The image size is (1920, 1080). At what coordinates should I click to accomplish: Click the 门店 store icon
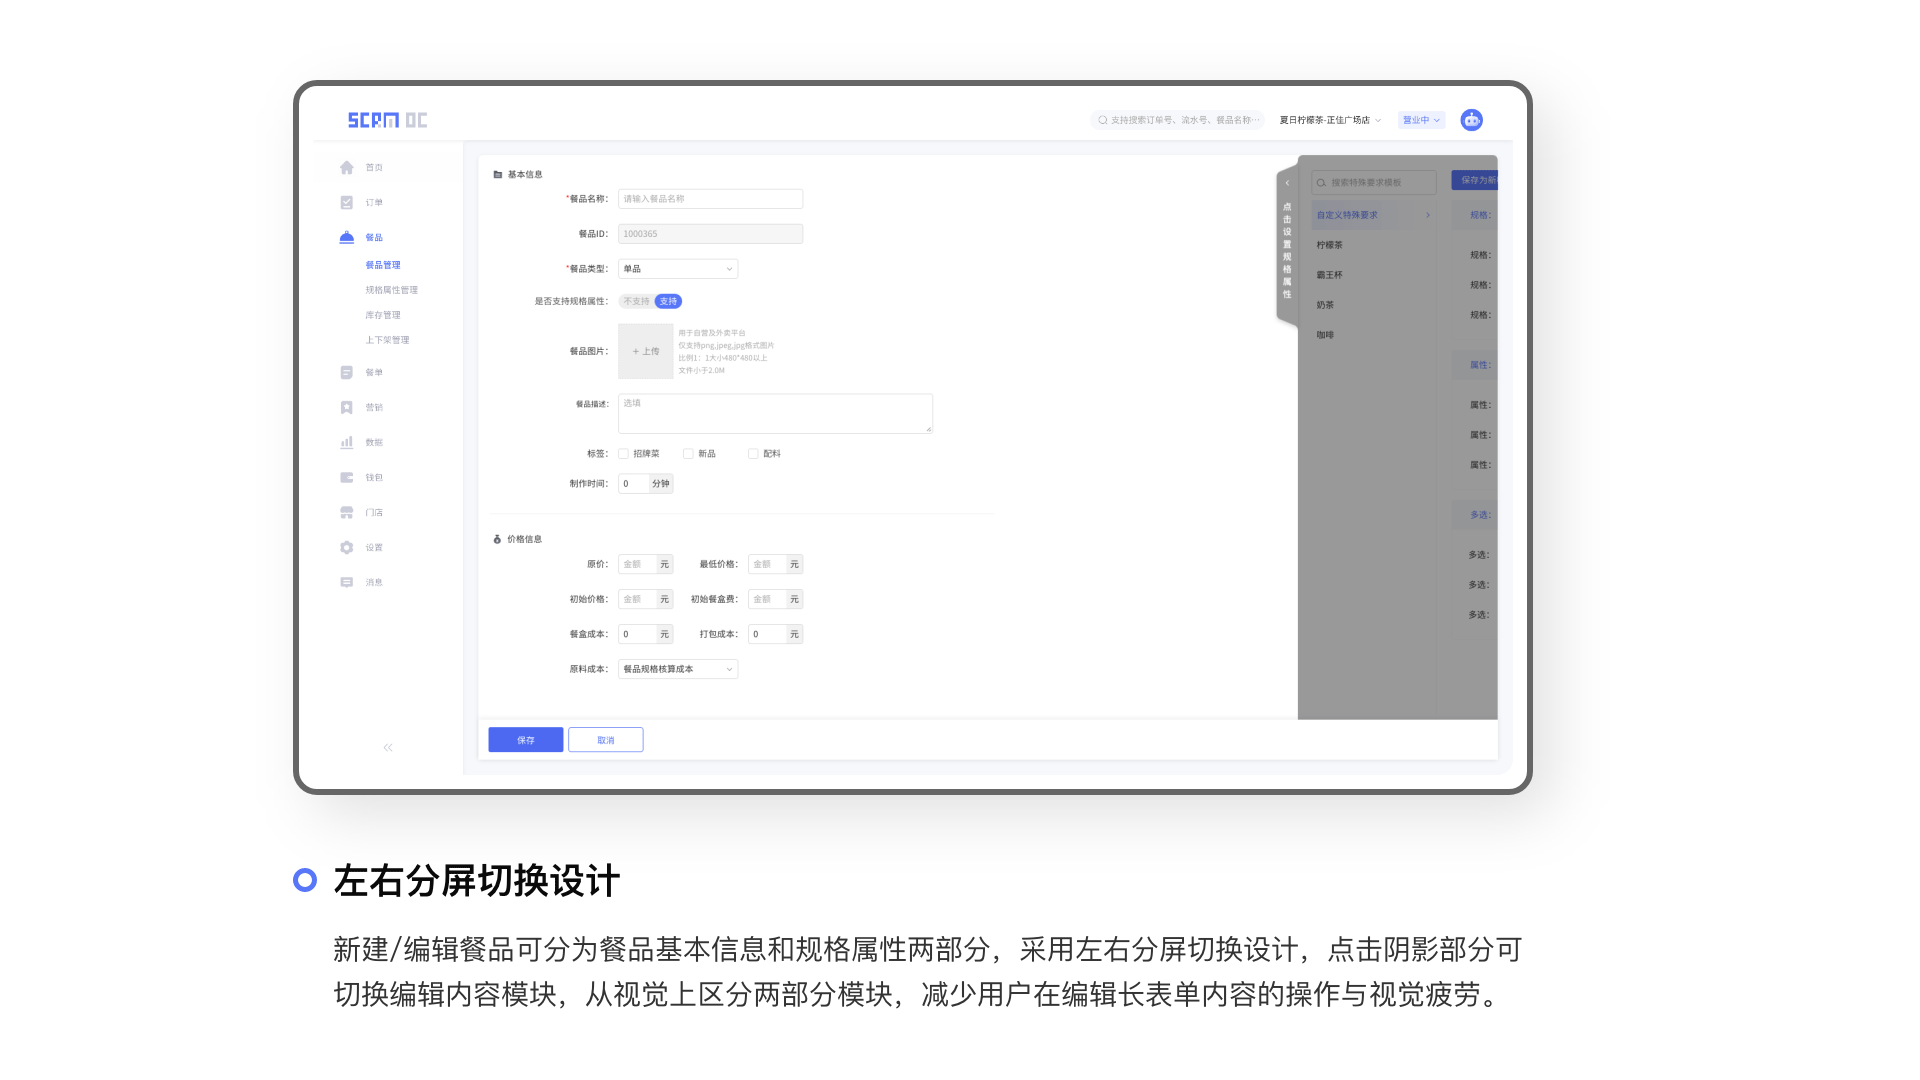tap(347, 513)
